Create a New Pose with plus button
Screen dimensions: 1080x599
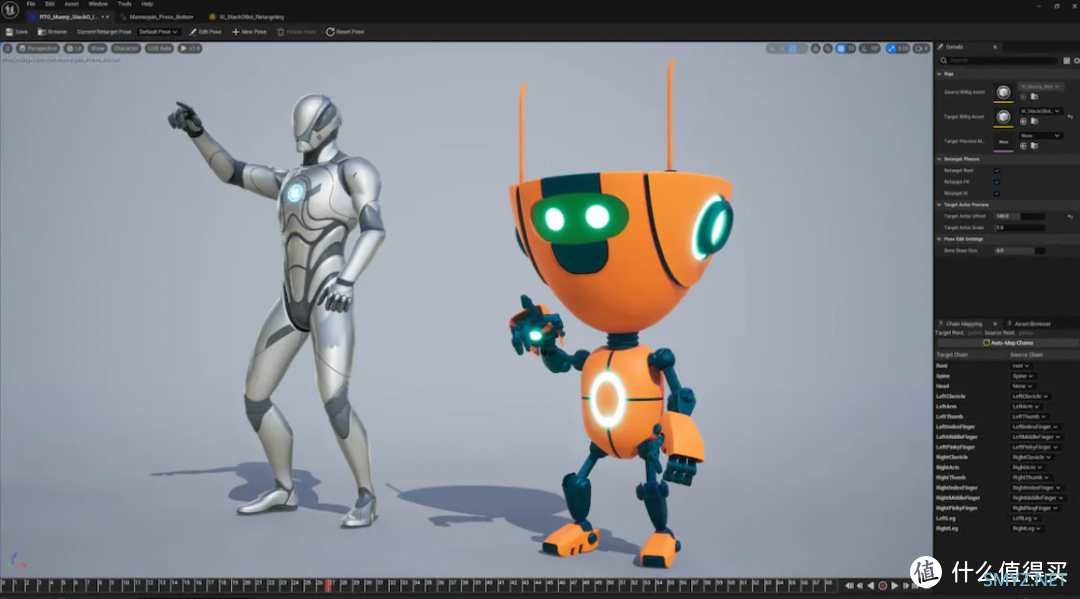pos(249,32)
